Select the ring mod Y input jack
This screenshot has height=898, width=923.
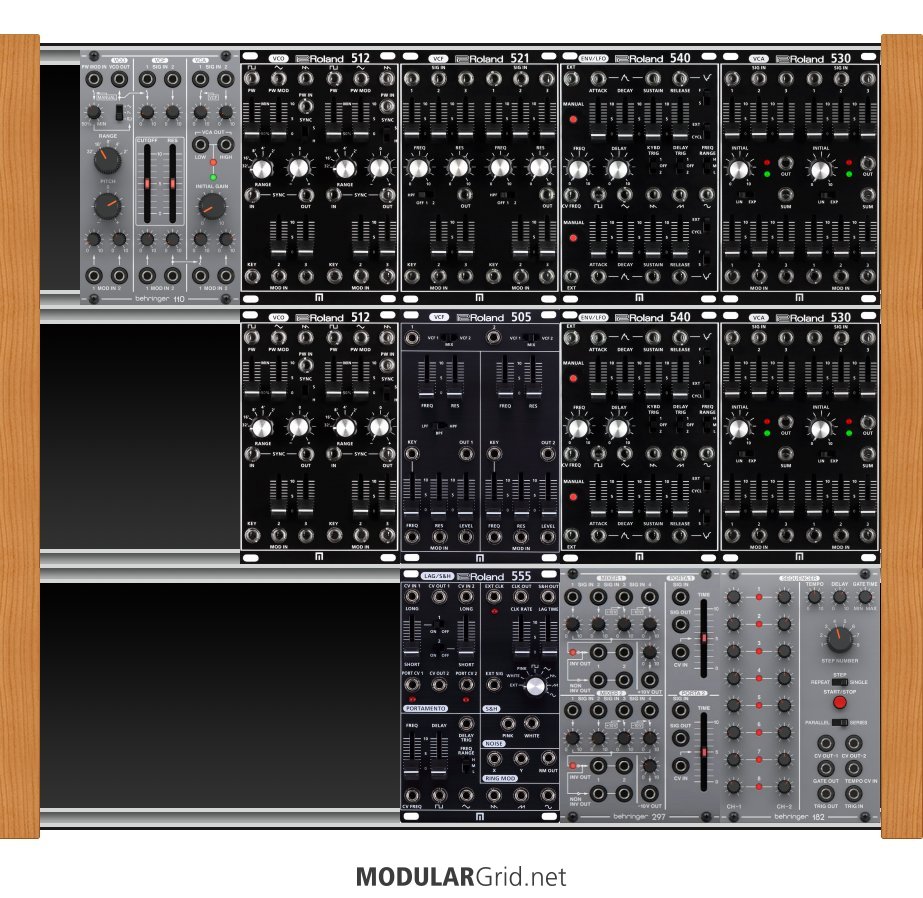click(x=521, y=758)
